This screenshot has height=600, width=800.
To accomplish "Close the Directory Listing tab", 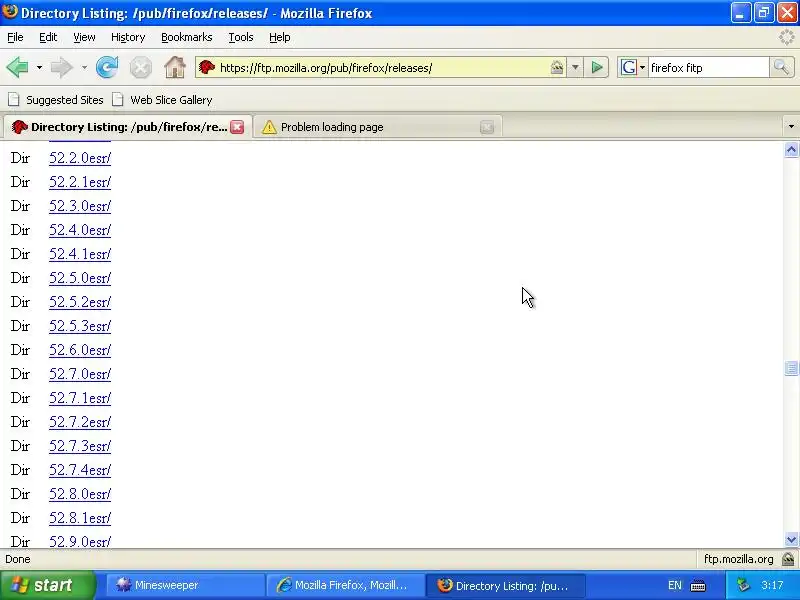I will pyautogui.click(x=237, y=127).
